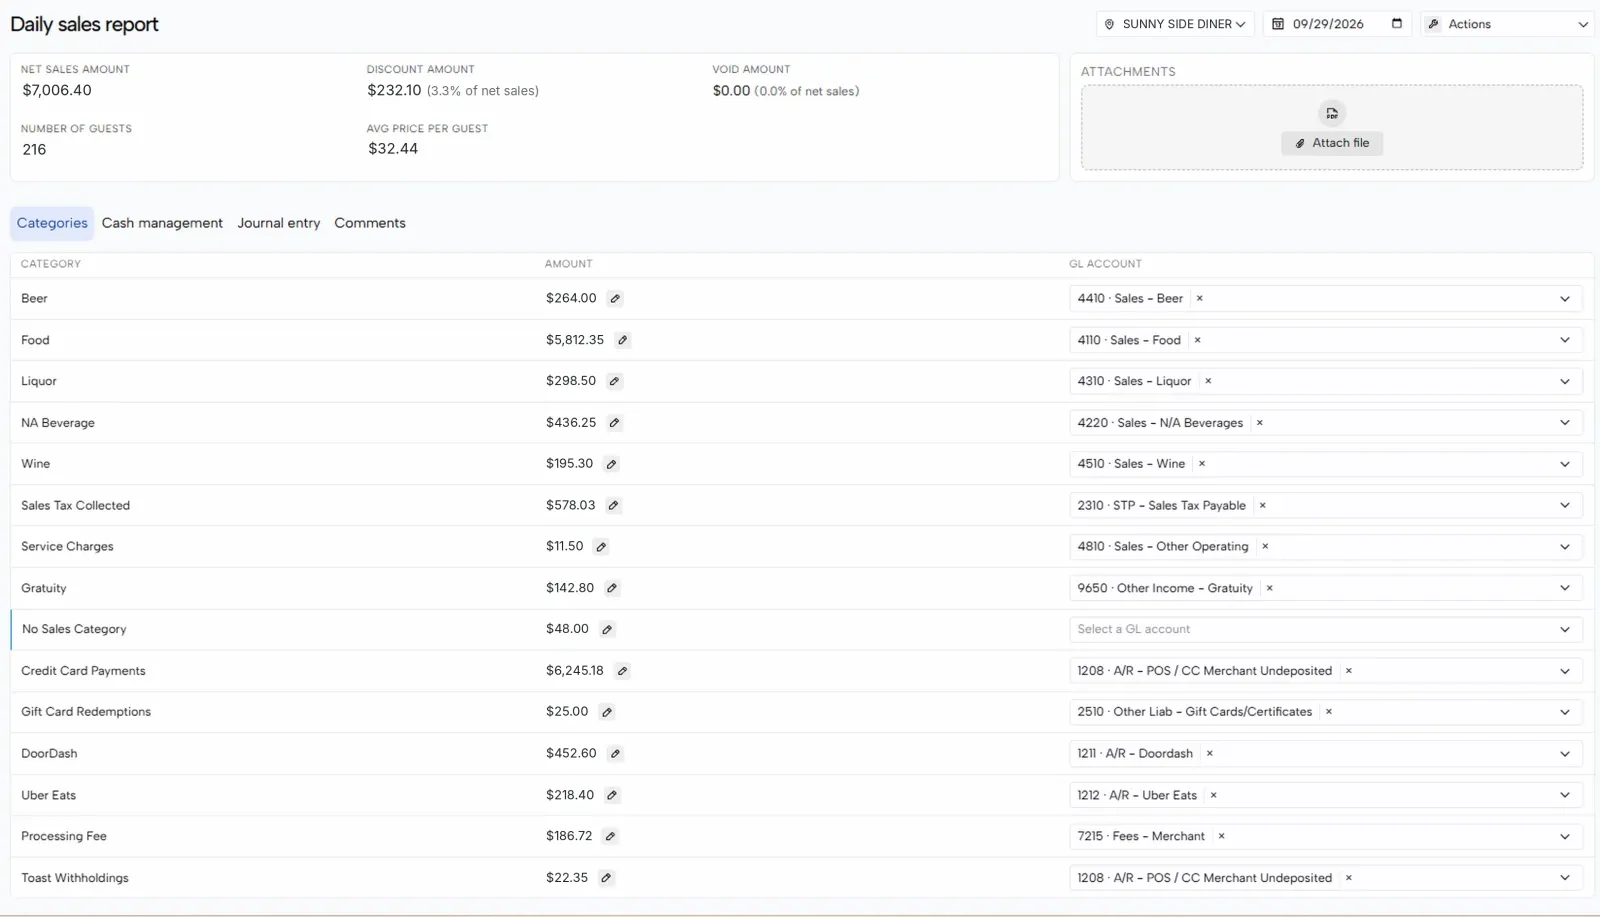Remove the 7215 Fees - Merchant selection
The image size is (1600, 917).
tap(1221, 836)
